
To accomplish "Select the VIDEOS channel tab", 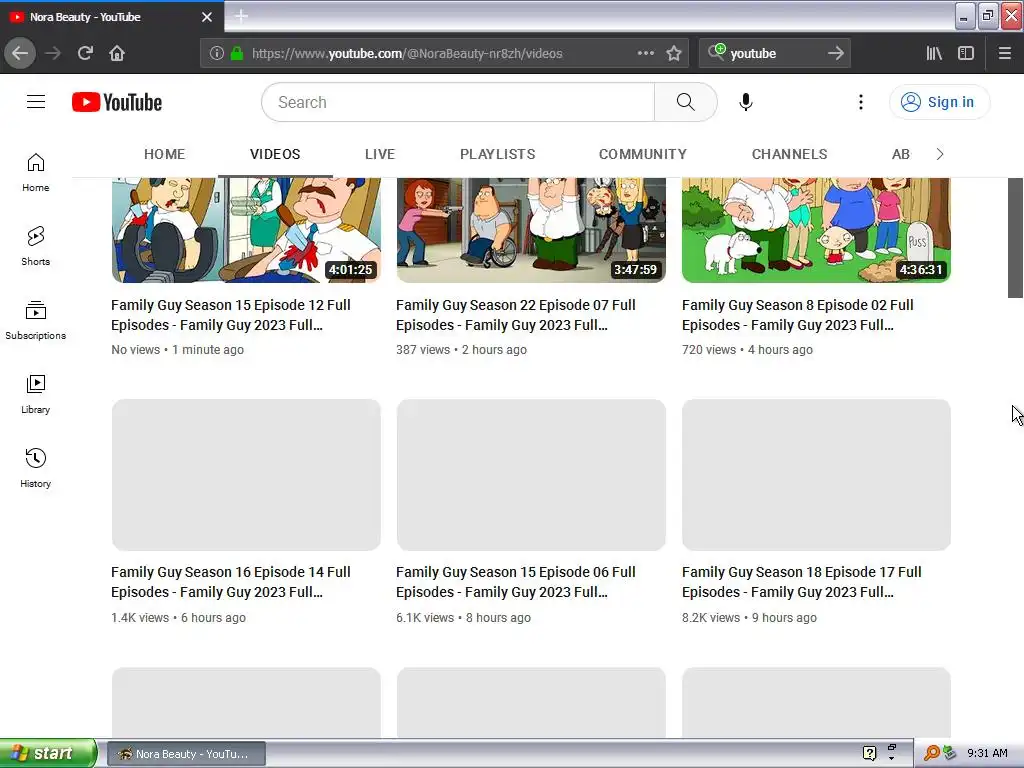I will 275,154.
